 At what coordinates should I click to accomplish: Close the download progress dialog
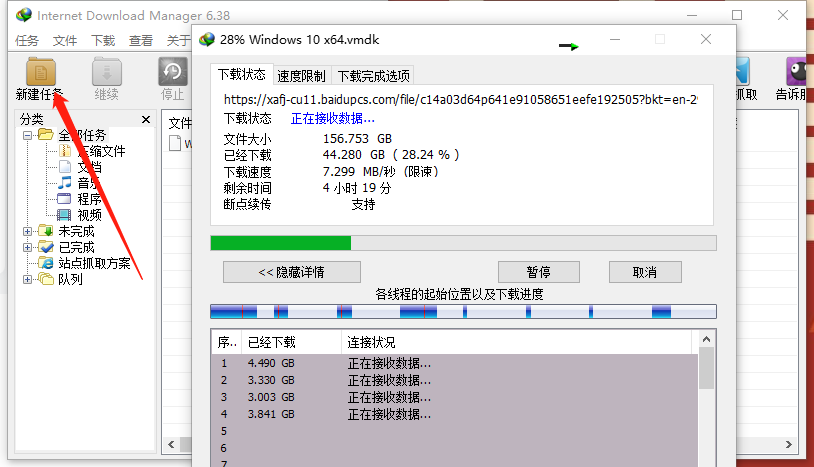coord(706,39)
